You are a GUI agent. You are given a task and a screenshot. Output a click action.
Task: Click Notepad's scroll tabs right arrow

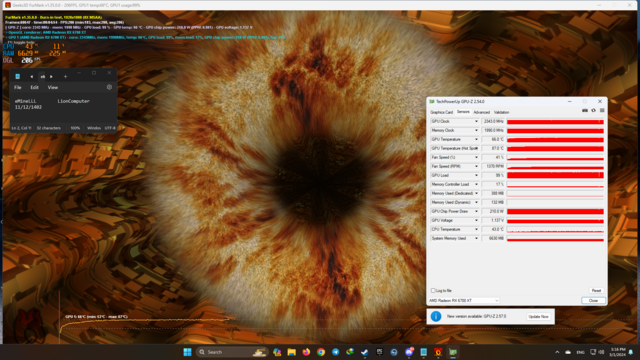pos(51,76)
